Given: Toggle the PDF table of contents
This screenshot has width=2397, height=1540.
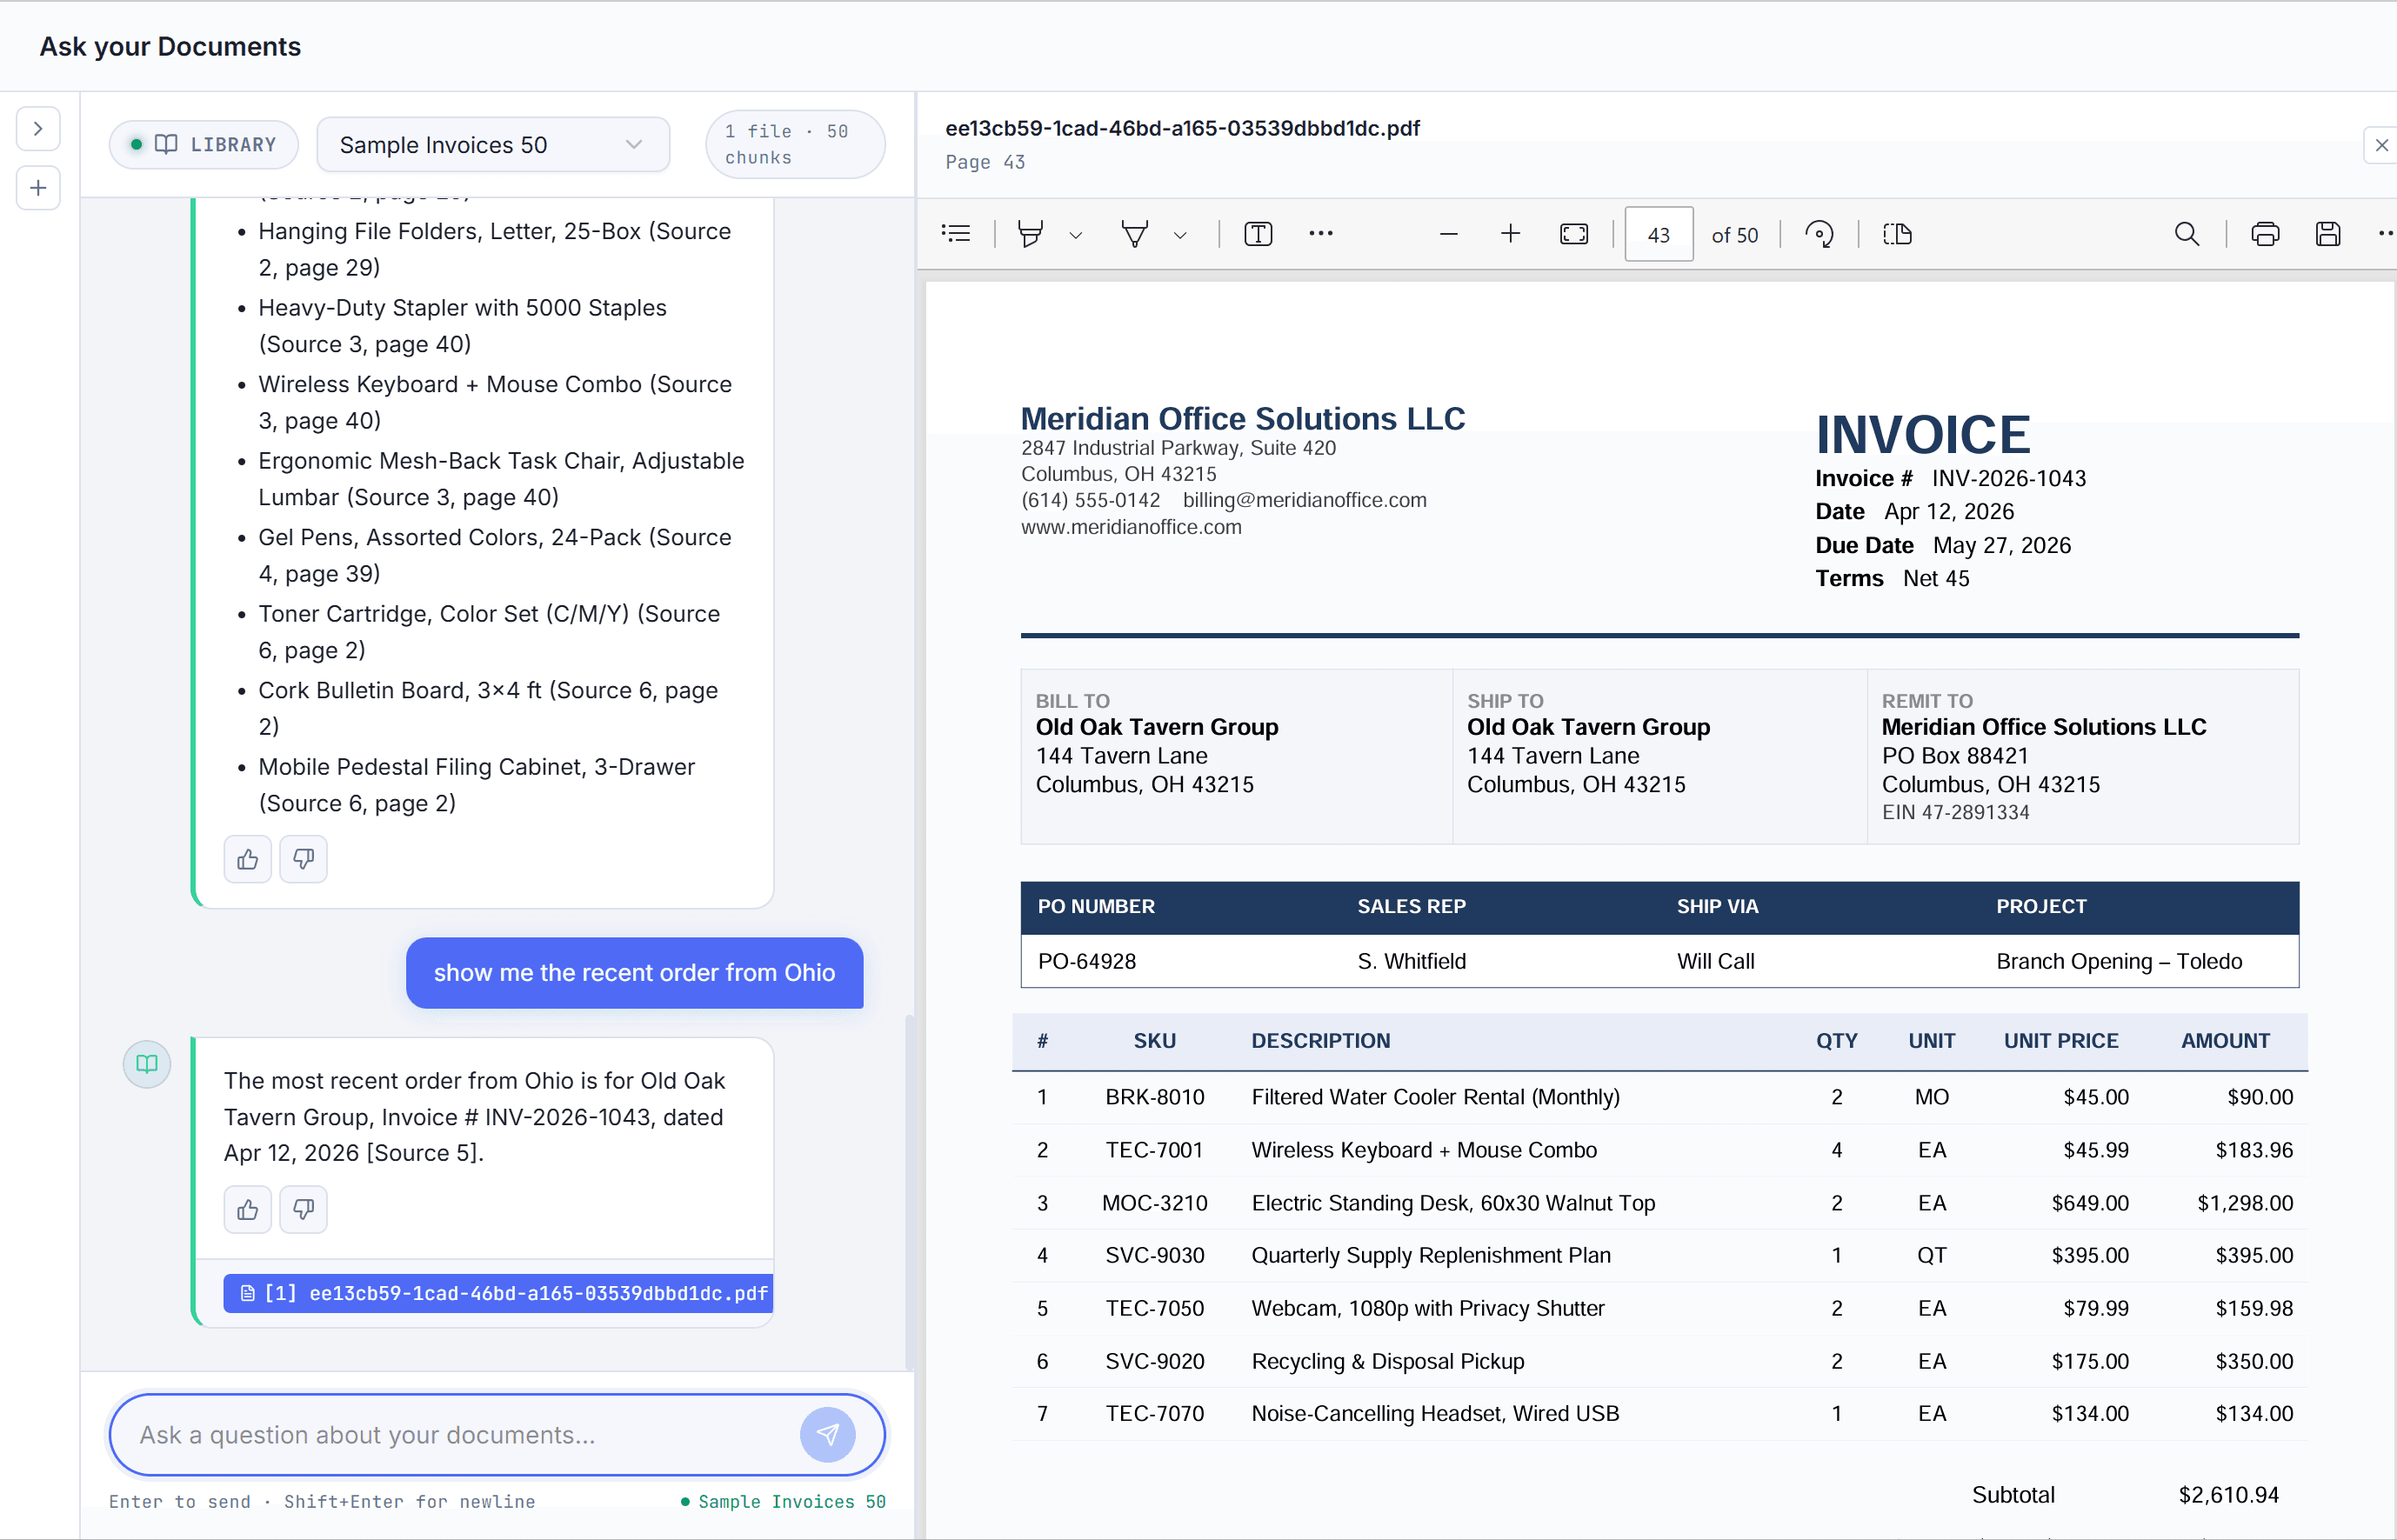Looking at the screenshot, I should pyautogui.click(x=955, y=234).
